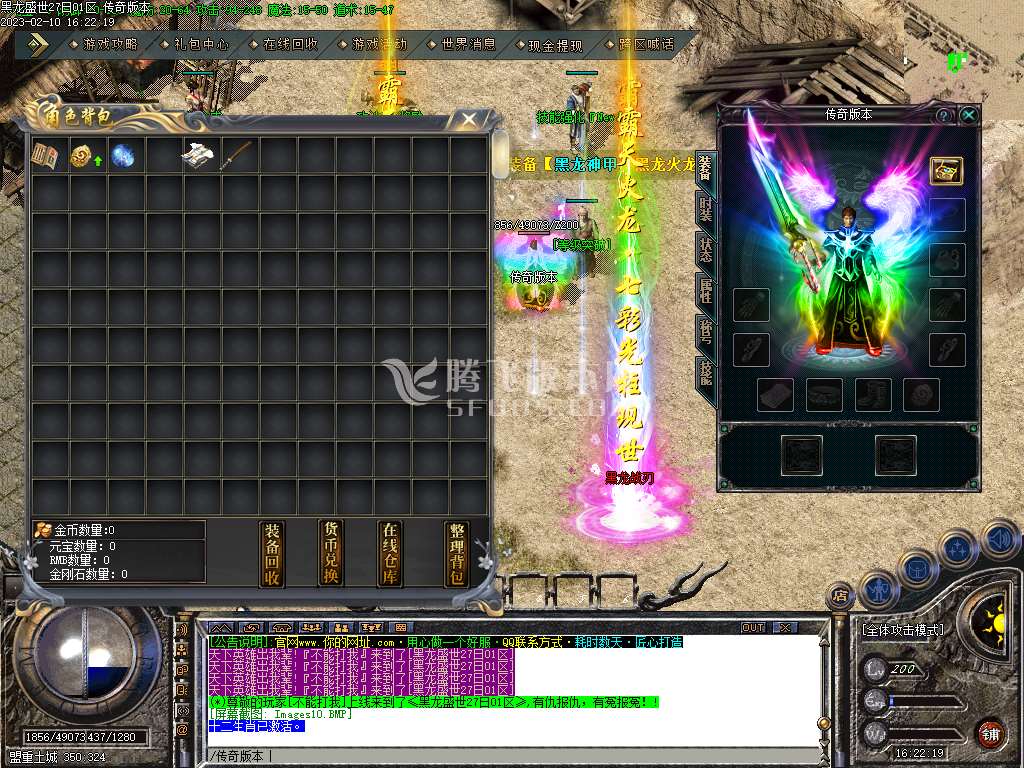Click 整理背包 to sort the bag

pos(456,554)
